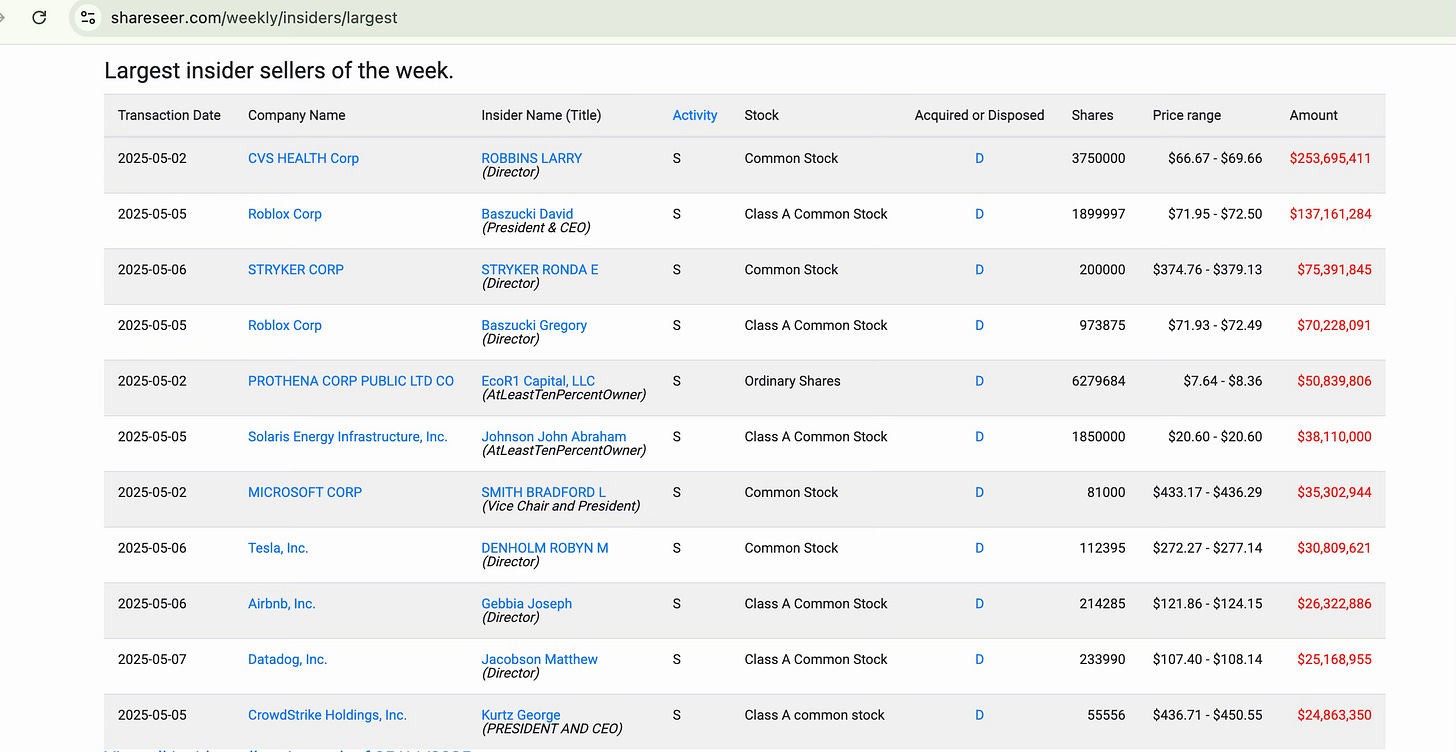The width and height of the screenshot is (1456, 752).
Task: Select the price range $272.27 - $277.14
Action: click(1207, 548)
